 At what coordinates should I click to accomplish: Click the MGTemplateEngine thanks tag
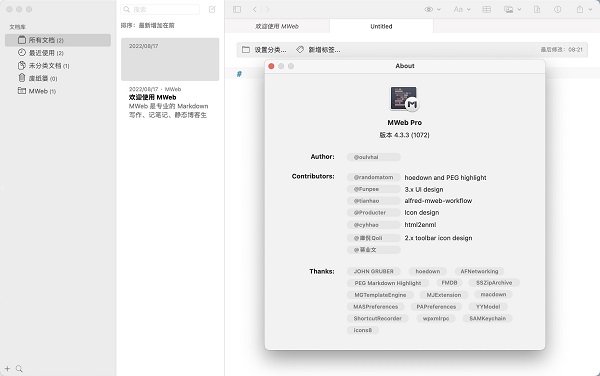380,295
